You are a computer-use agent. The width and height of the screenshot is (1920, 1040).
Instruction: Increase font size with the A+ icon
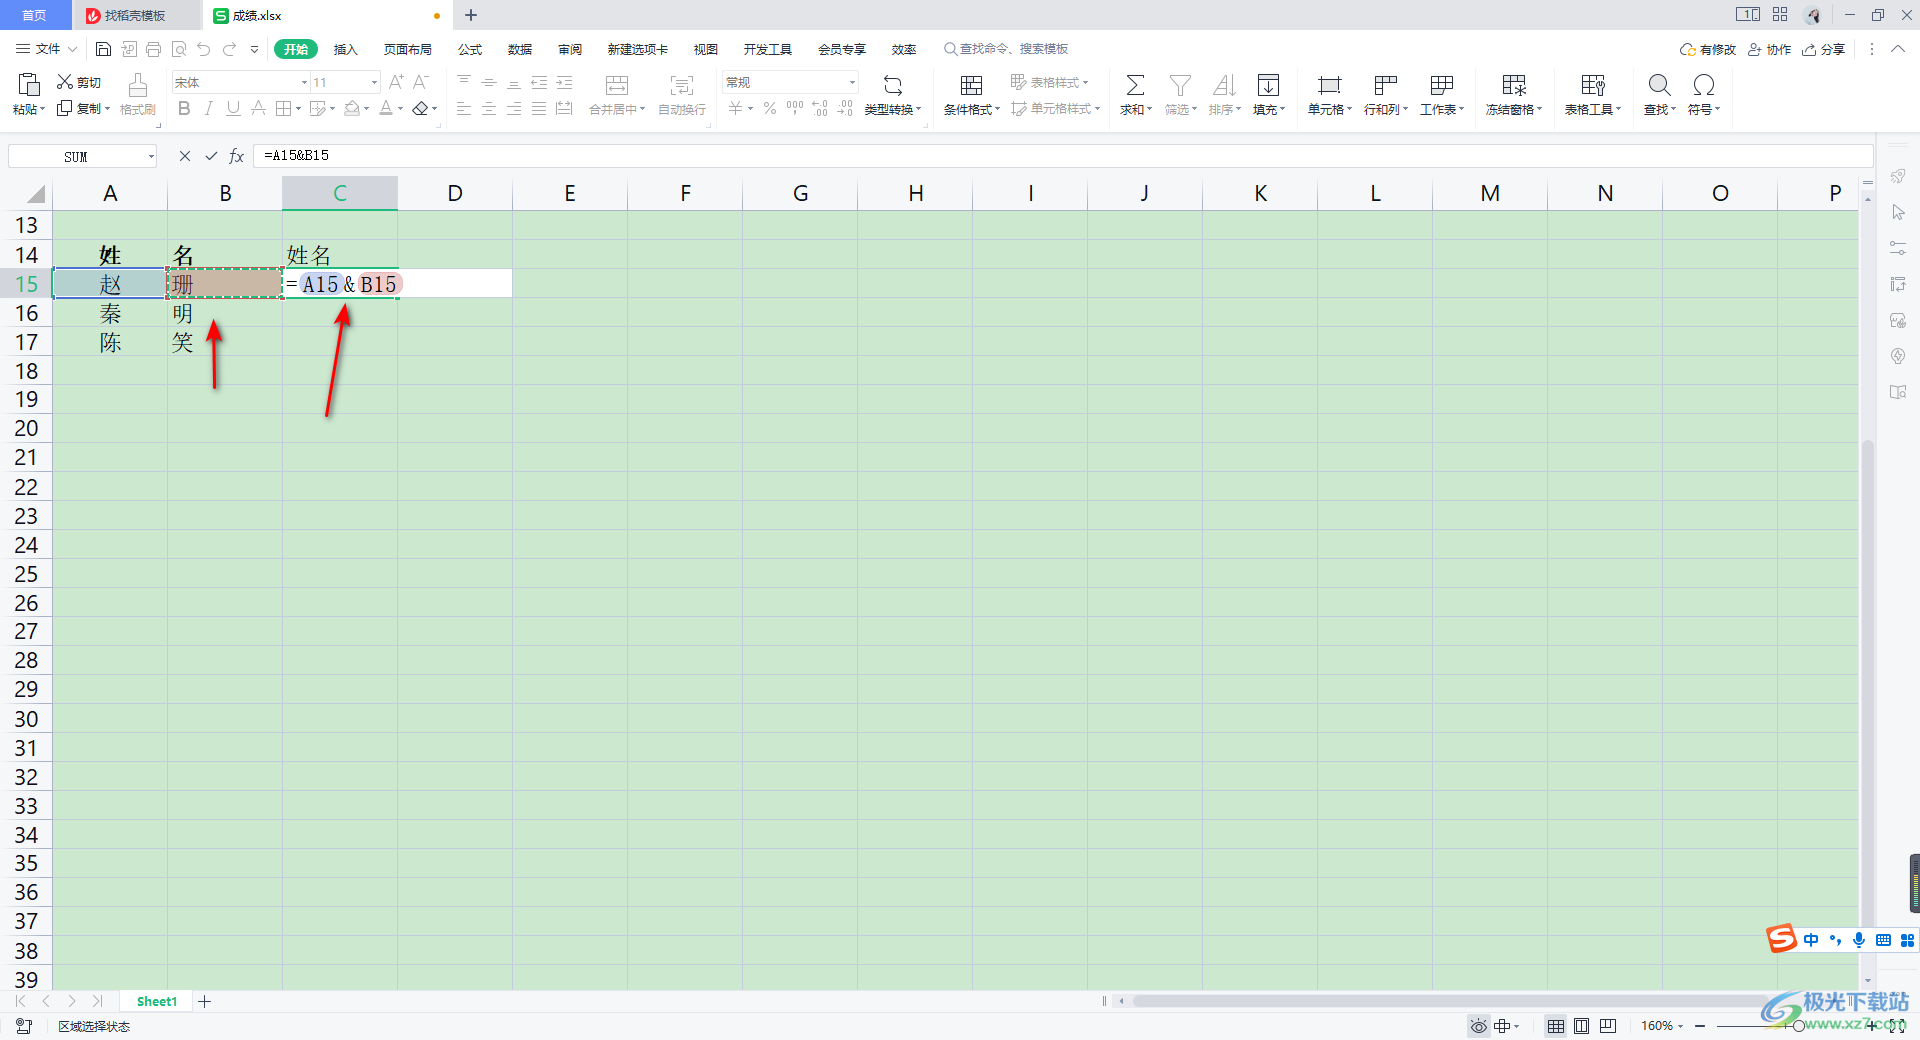[x=396, y=82]
